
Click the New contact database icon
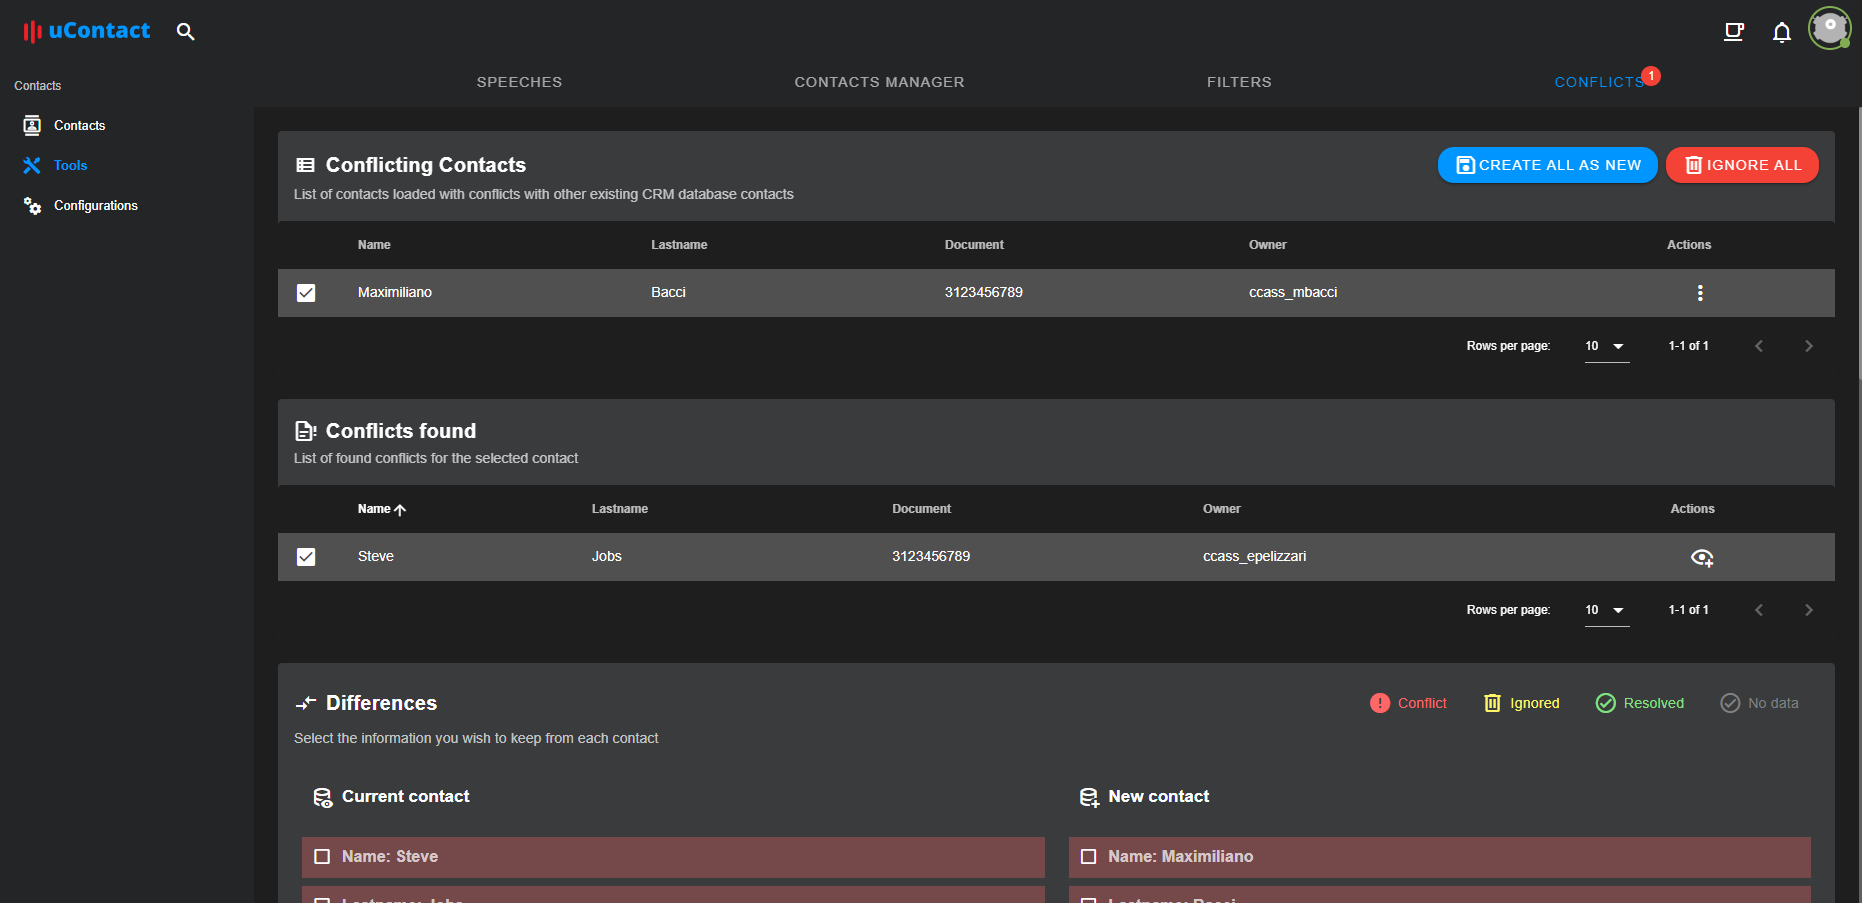pyautogui.click(x=1089, y=797)
